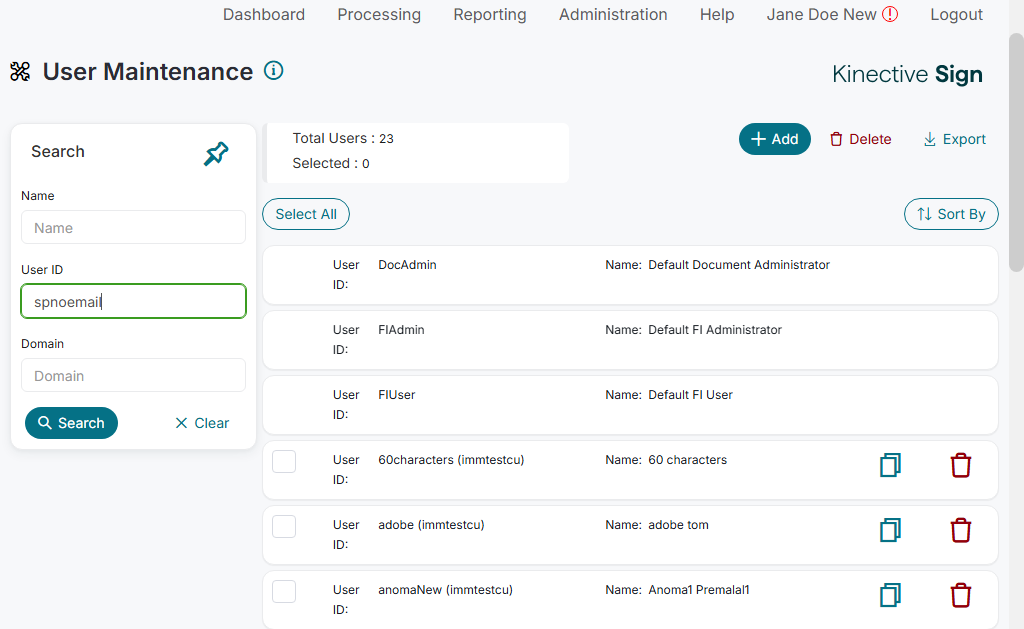Open the Help menu item
1024x629 pixels.
[717, 15]
